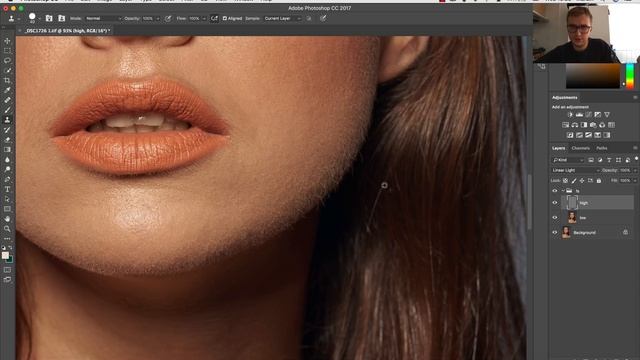This screenshot has height=360, width=640.
Task: Add an Invert adjustment
Action: pos(570,135)
